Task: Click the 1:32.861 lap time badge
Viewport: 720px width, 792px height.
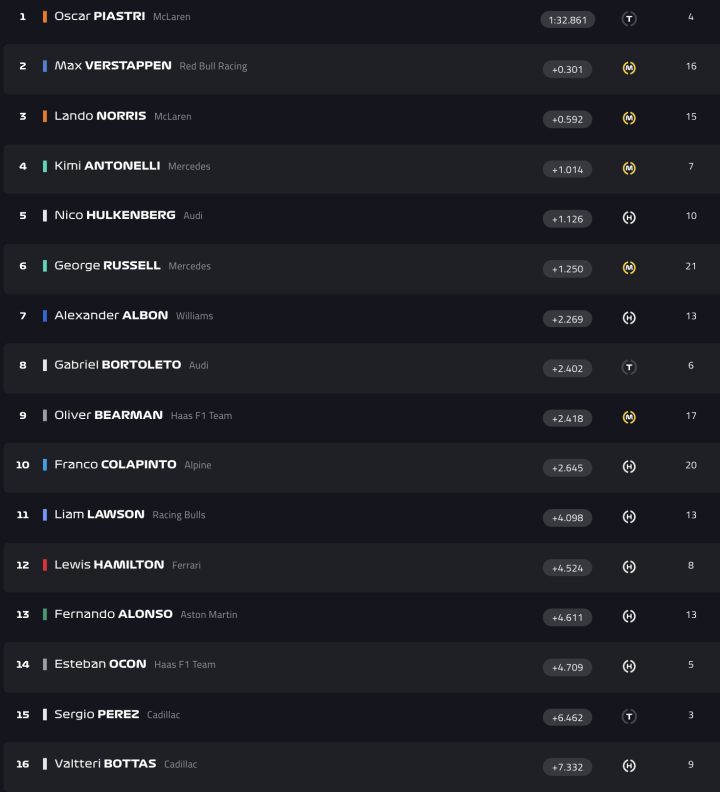Action: click(567, 19)
